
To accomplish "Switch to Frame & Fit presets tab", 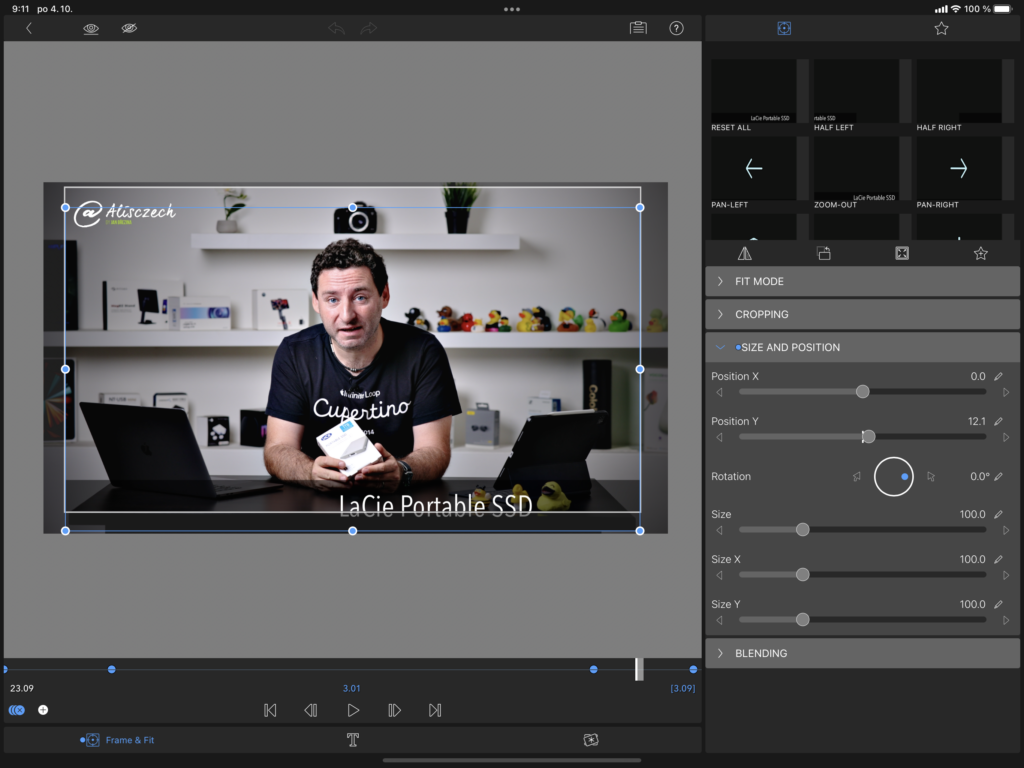I will tap(784, 28).
